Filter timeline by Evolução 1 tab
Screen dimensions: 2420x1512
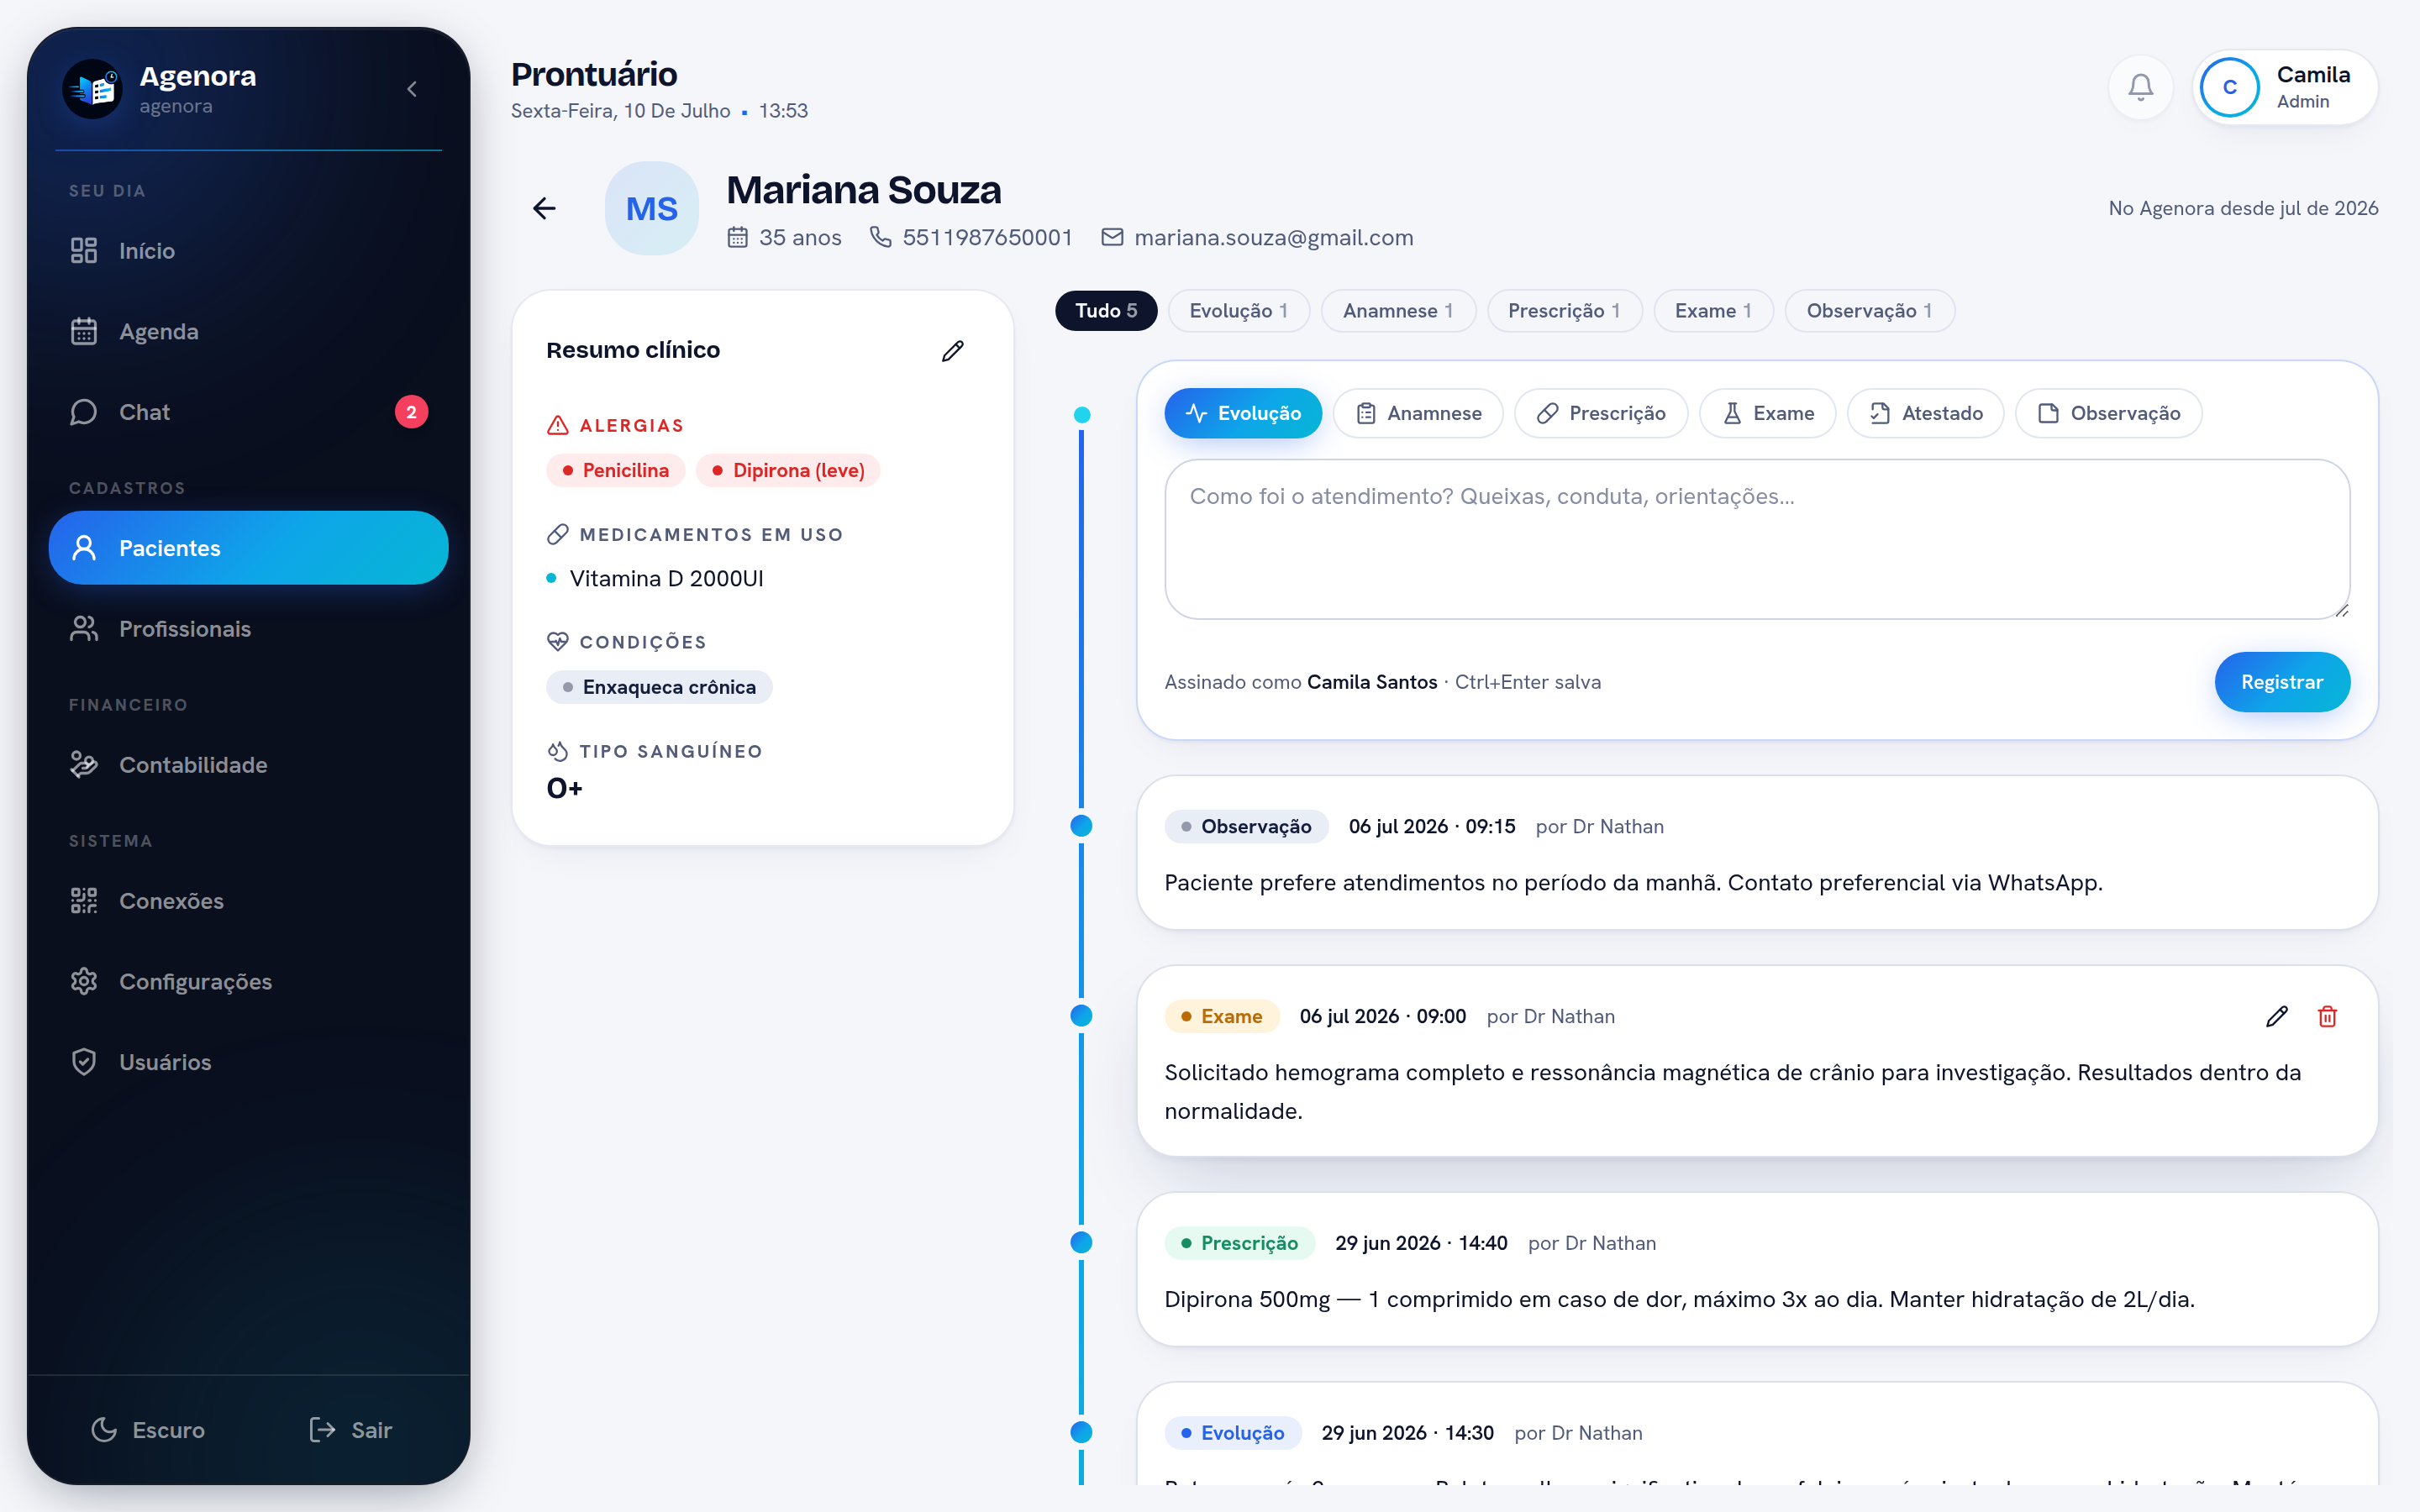[1238, 311]
